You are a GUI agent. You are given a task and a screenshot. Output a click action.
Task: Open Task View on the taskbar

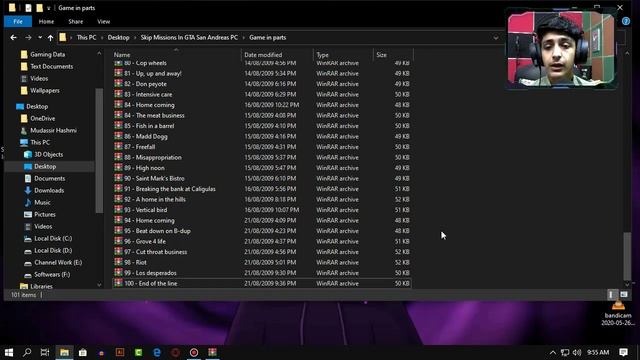pos(45,352)
